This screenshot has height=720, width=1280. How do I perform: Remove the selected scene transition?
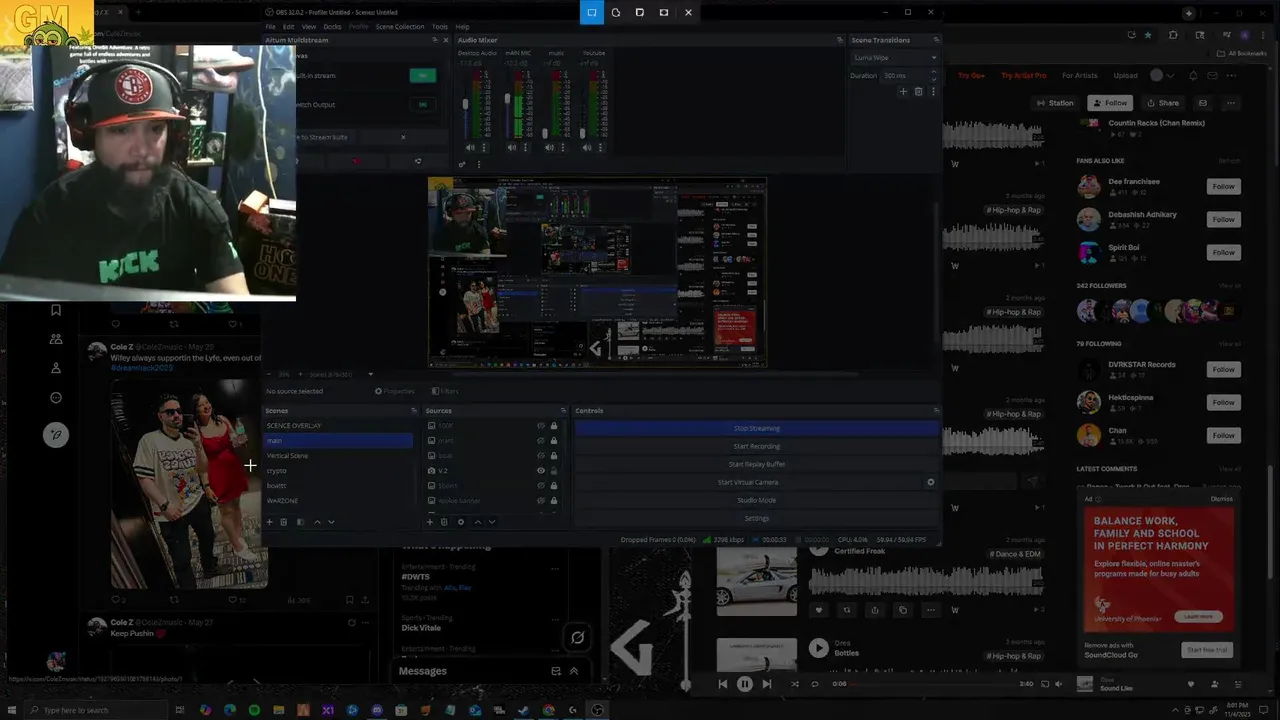coord(918,91)
